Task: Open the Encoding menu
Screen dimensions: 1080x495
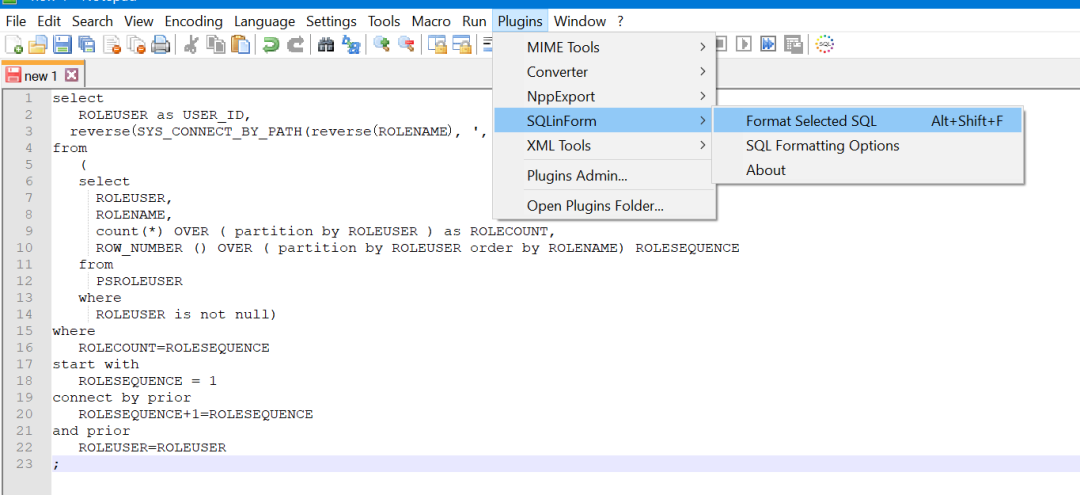Action: click(x=194, y=21)
